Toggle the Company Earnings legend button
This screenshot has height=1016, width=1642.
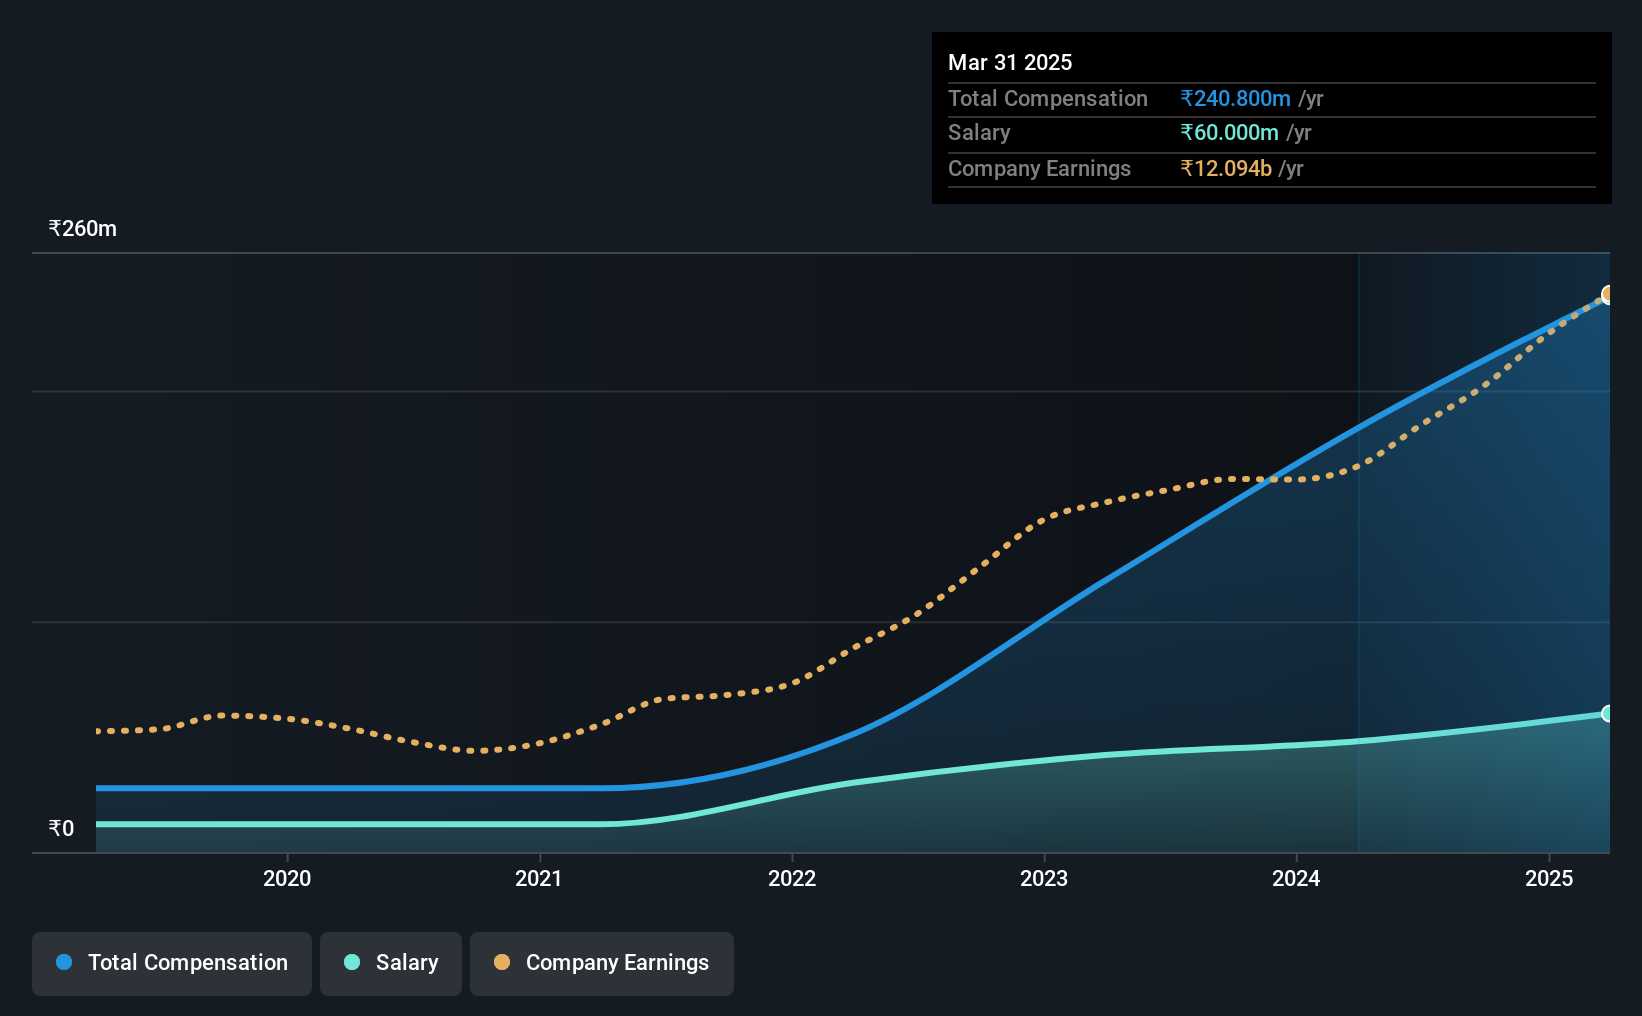[x=601, y=963]
